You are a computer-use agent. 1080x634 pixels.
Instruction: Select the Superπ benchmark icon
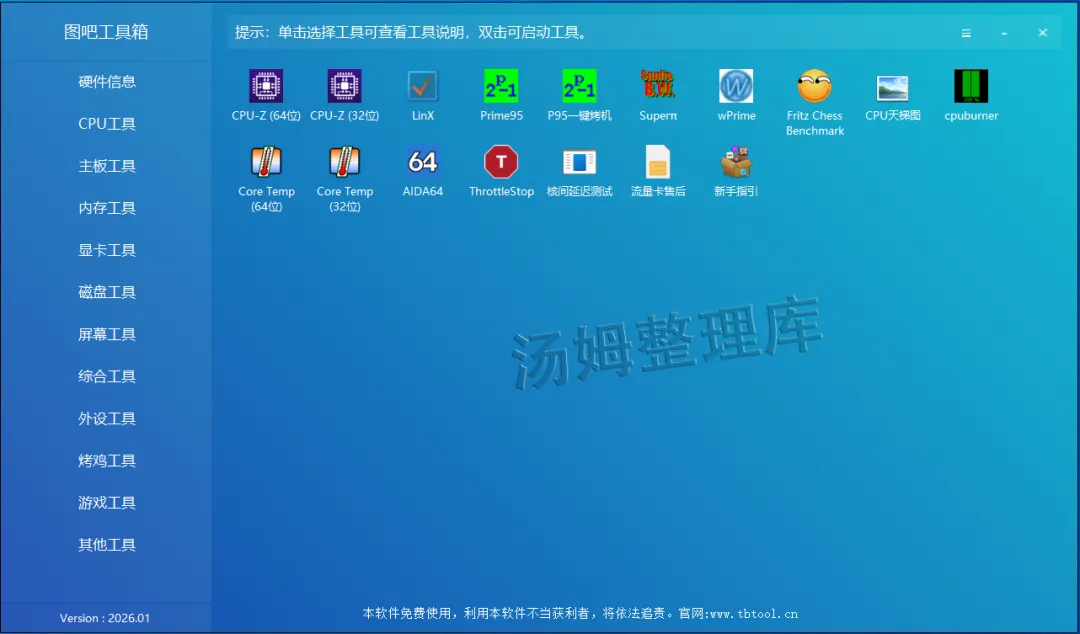[658, 85]
